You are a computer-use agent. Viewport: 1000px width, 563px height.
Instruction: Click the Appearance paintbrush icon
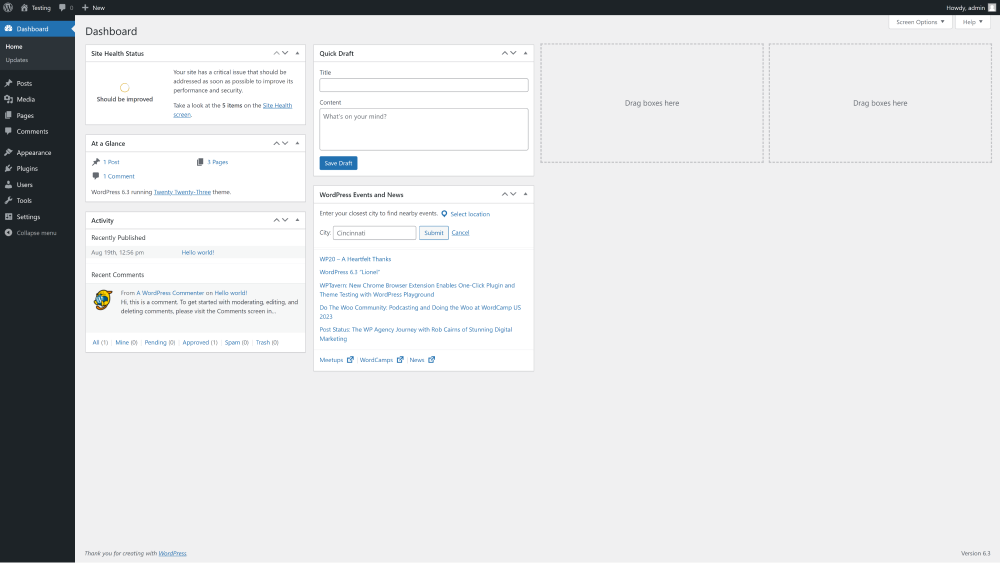click(x=8, y=152)
